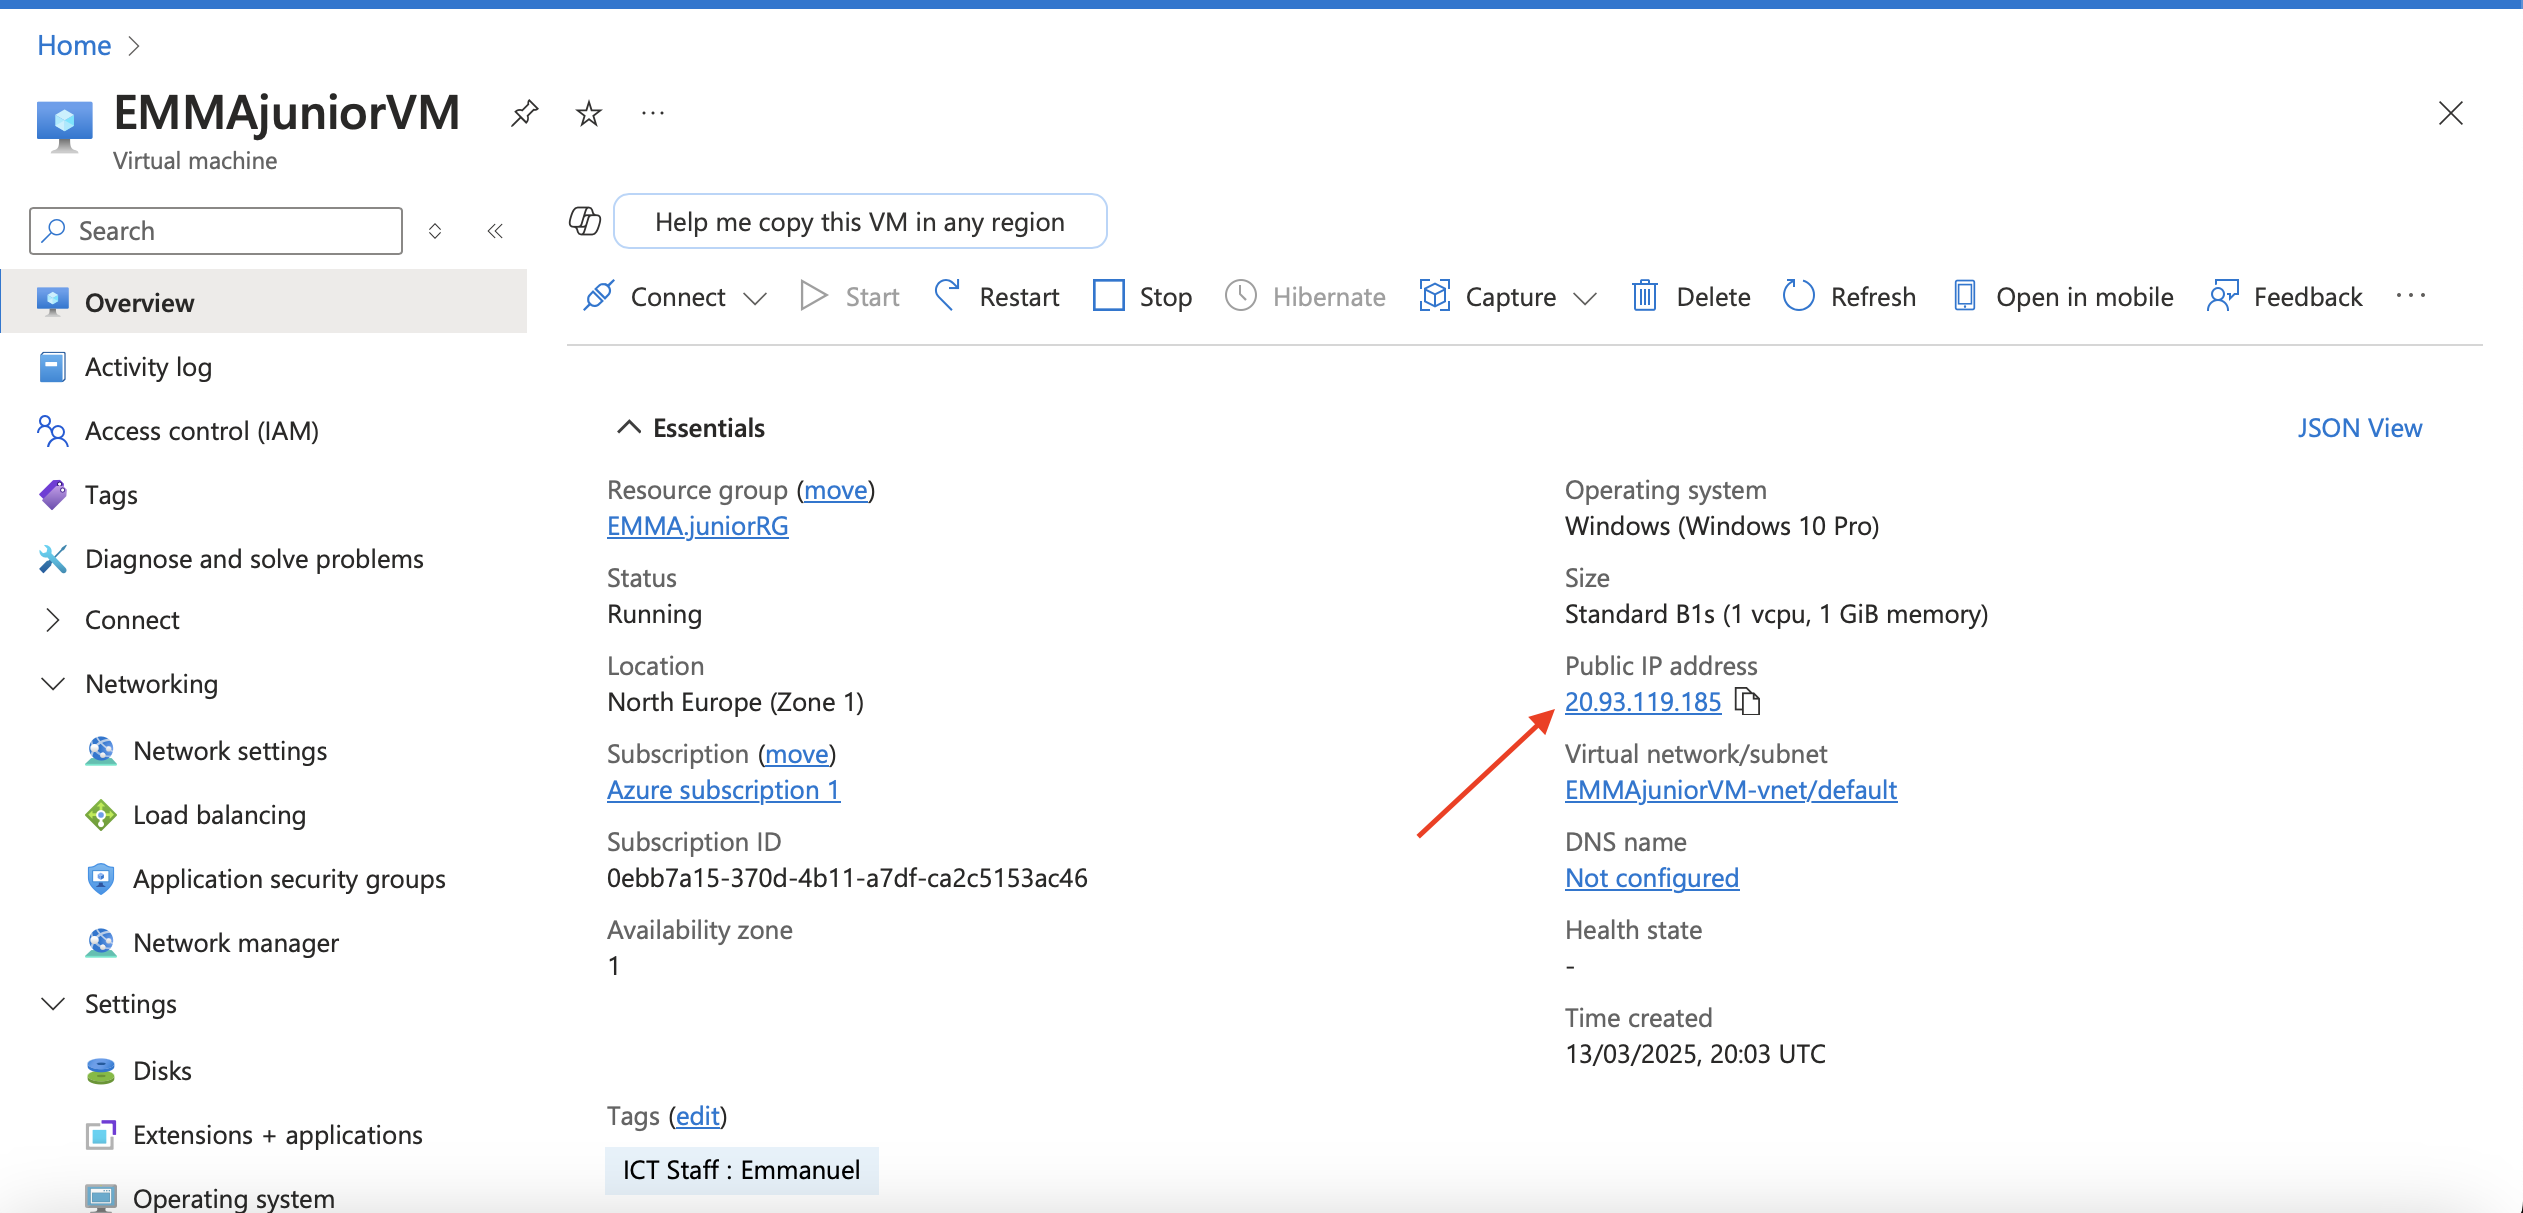
Task: Click edit link beside Tags
Action: tap(698, 1116)
